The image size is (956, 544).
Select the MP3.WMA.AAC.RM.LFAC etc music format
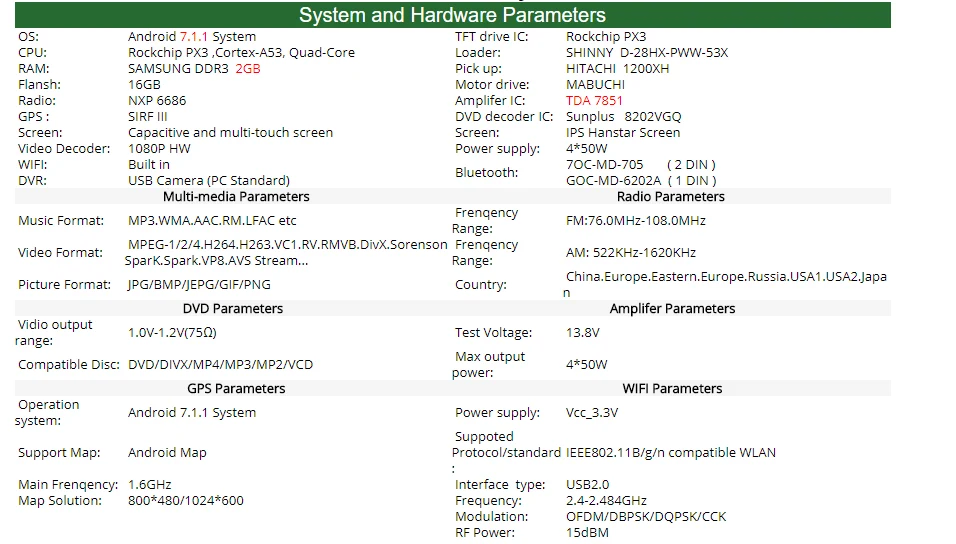212,221
